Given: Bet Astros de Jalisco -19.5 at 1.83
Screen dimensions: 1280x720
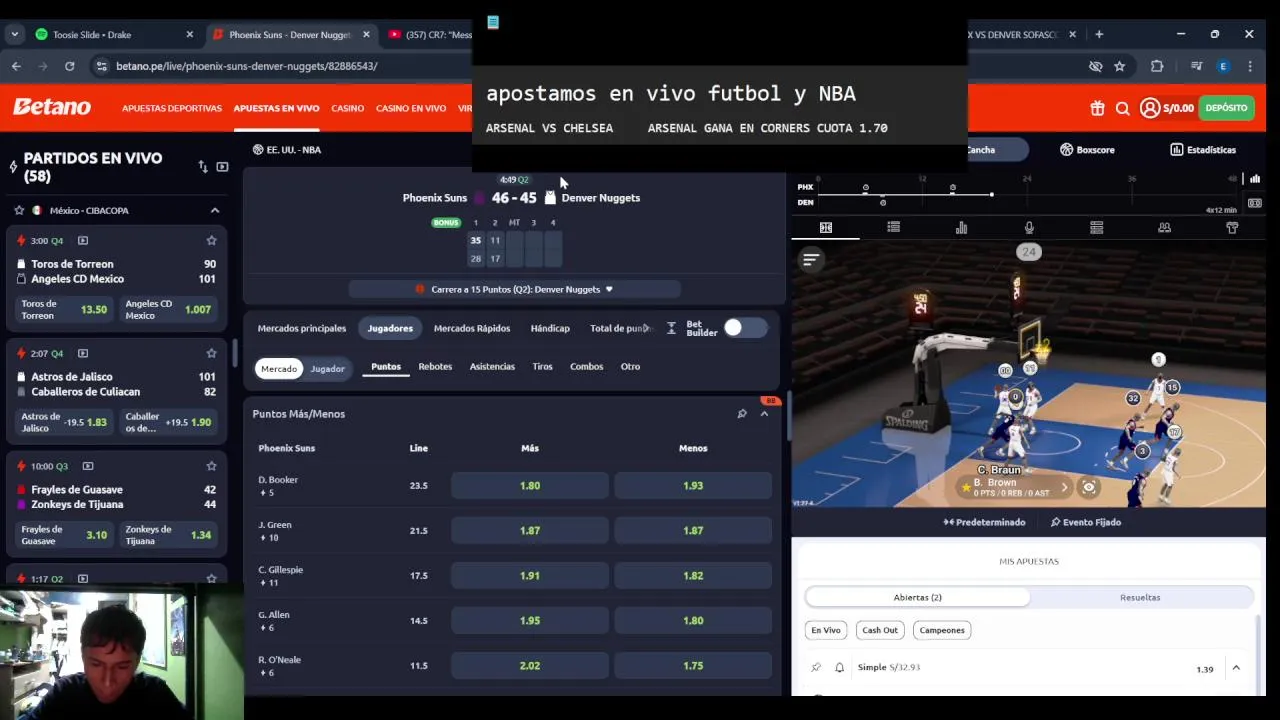Looking at the screenshot, I should (x=64, y=422).
